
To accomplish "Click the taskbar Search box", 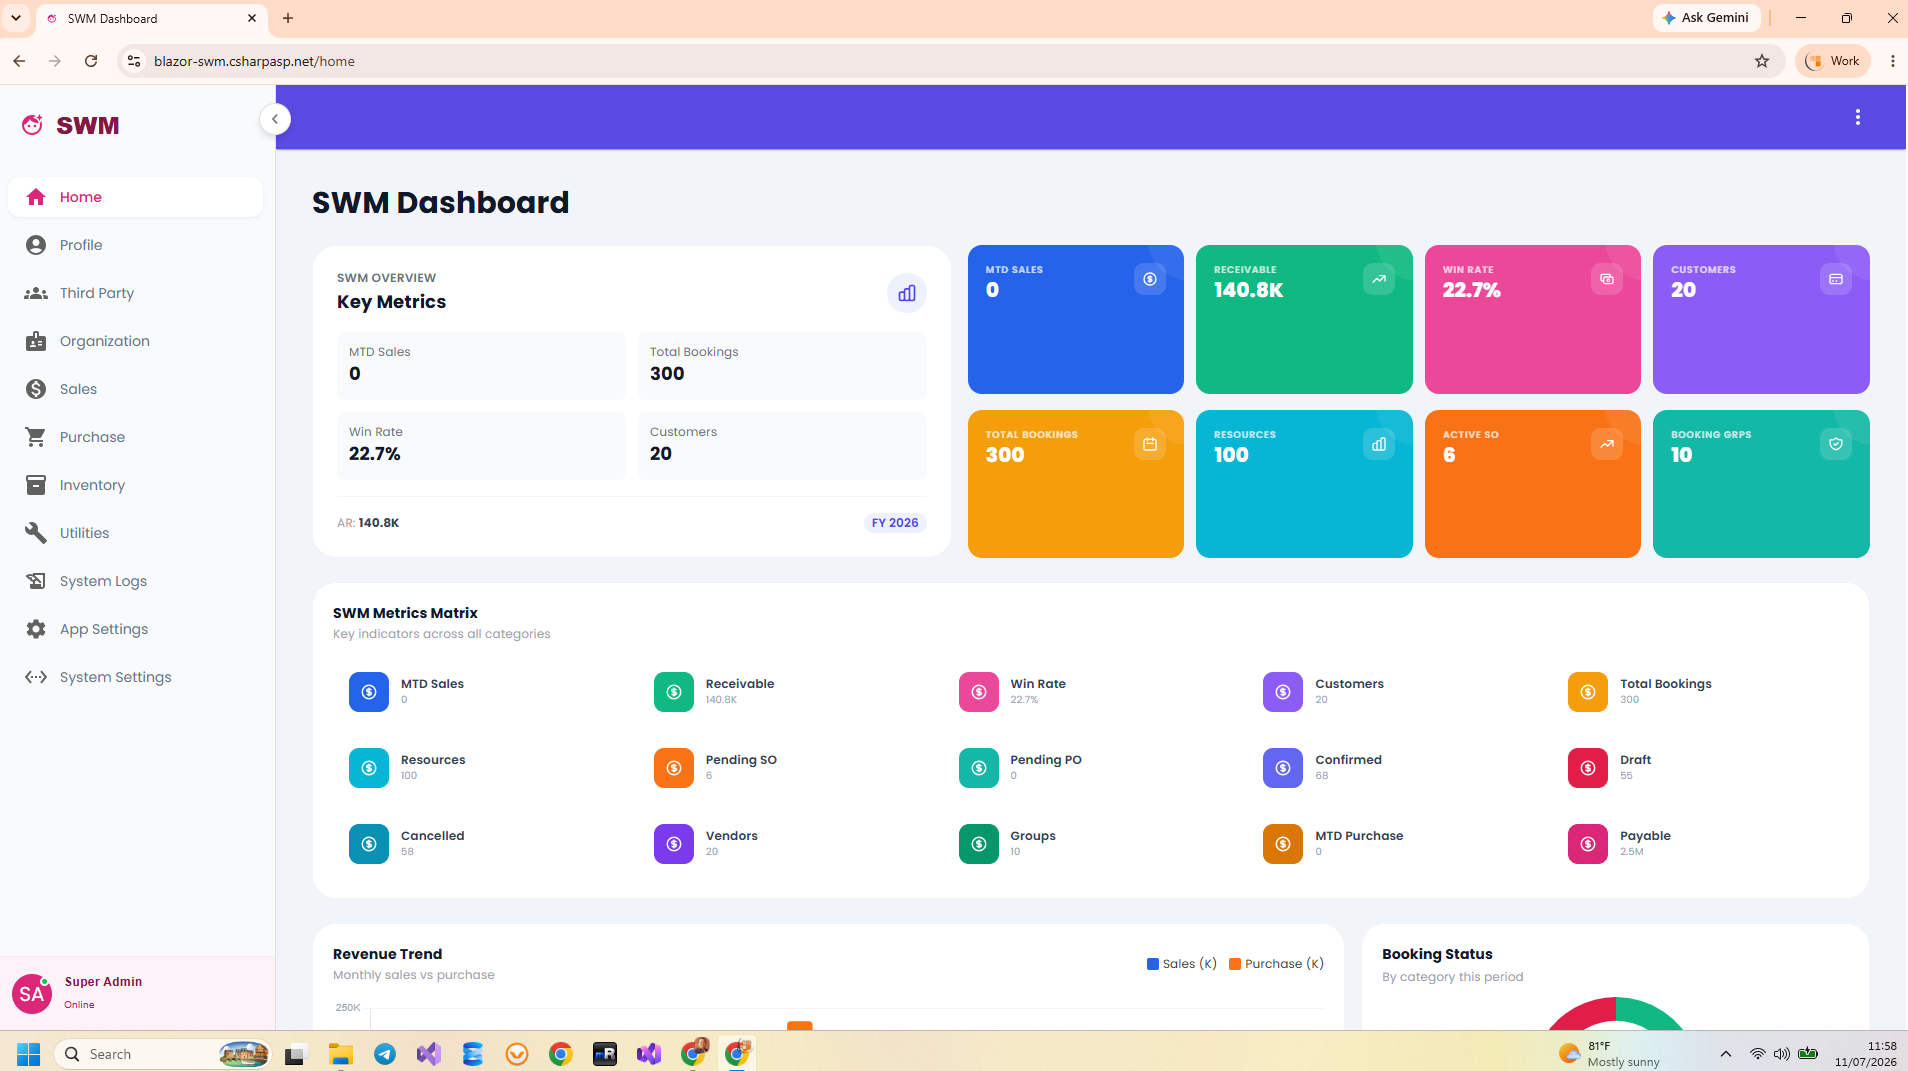I will [x=162, y=1054].
